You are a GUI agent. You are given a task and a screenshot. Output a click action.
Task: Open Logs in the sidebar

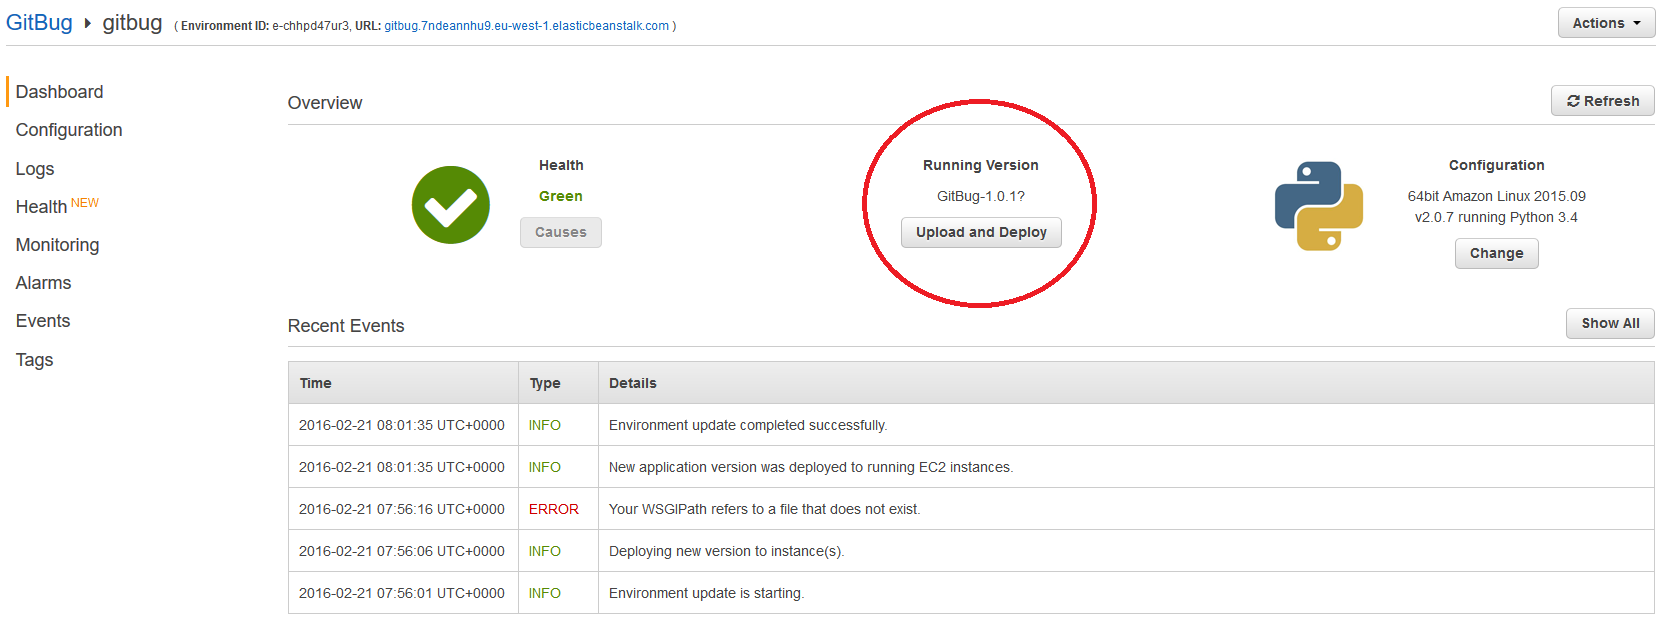[35, 169]
